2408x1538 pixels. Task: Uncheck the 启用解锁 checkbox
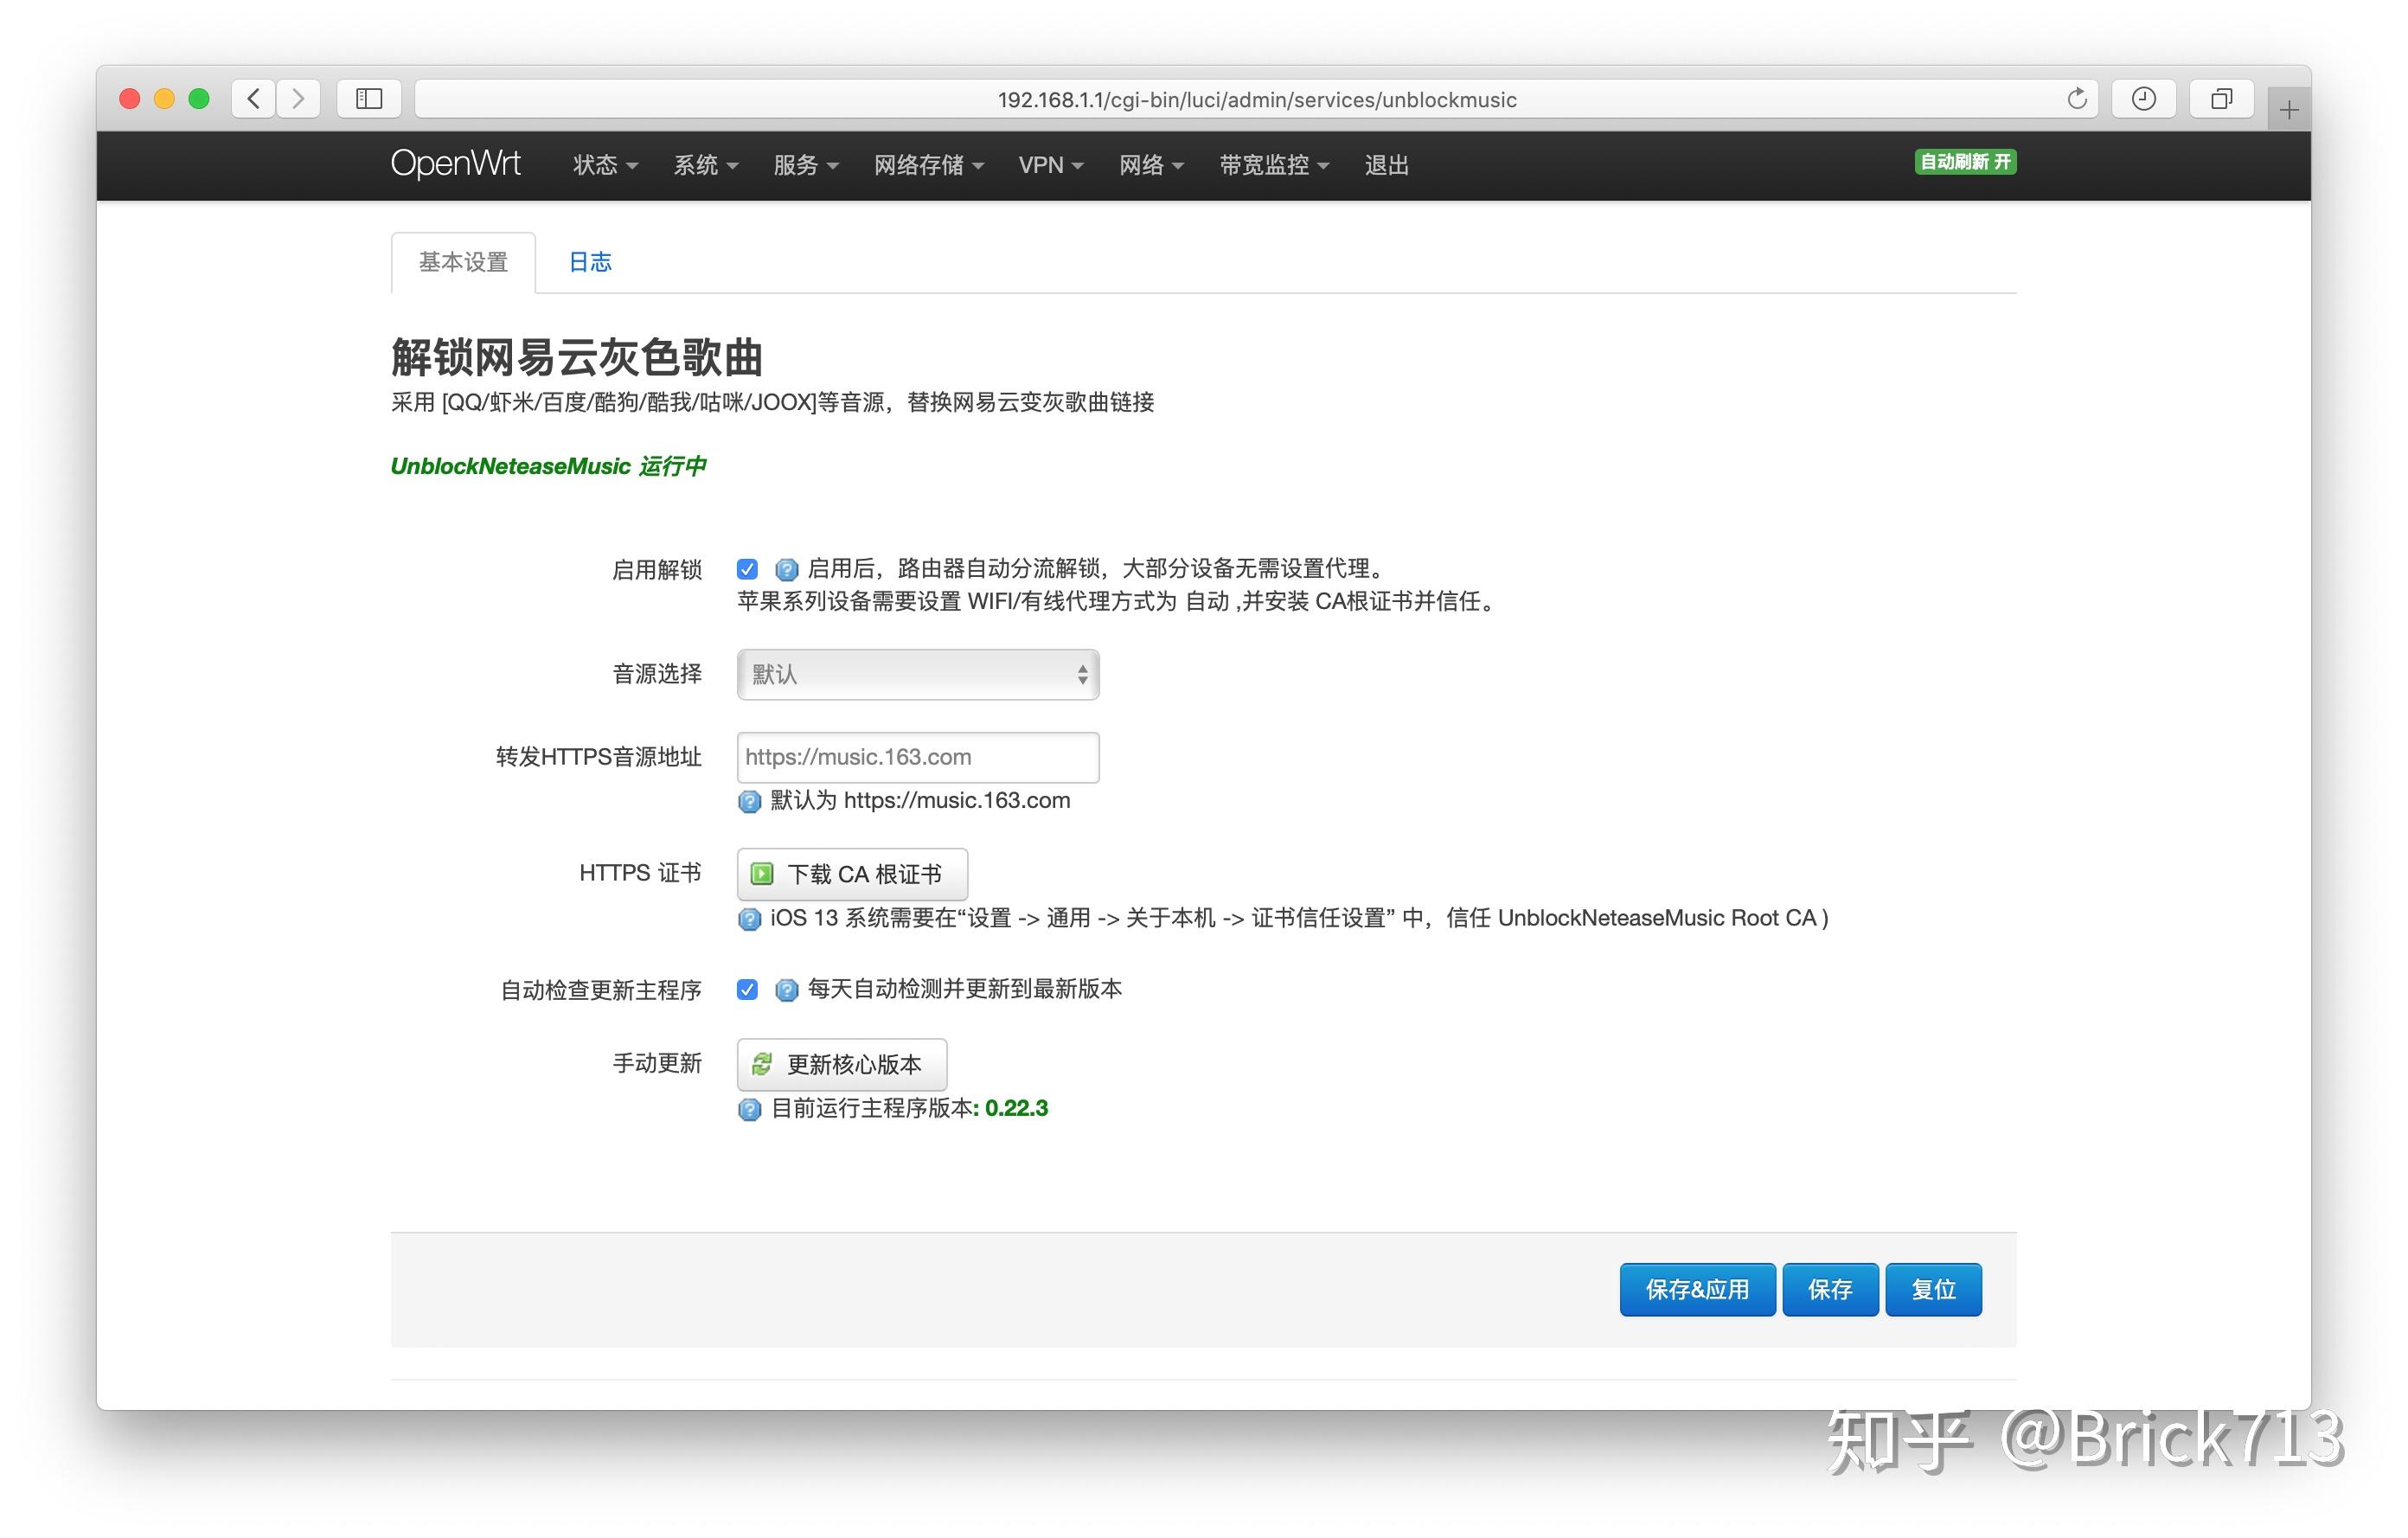[x=747, y=569]
